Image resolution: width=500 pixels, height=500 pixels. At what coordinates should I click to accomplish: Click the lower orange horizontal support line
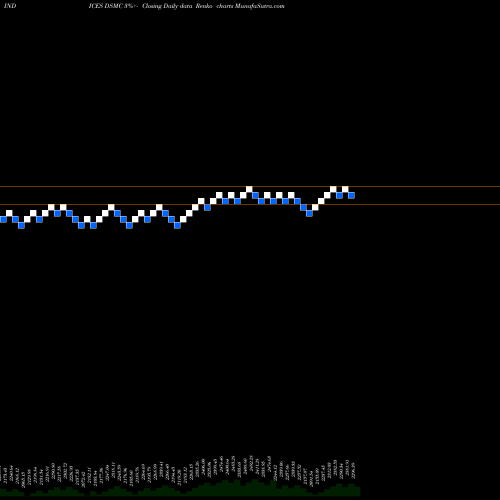pos(250,204)
